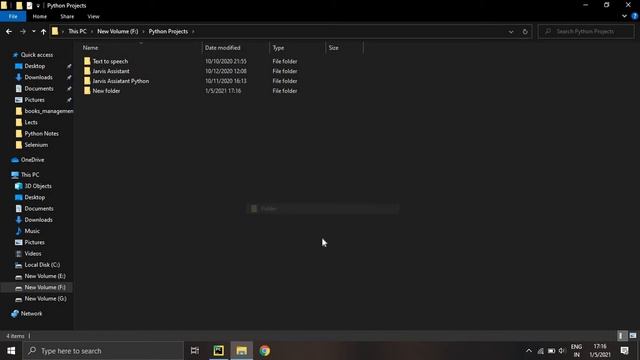Viewport: 640px width, 360px height.
Task: Select the Jarvis Assistant Python folder
Action: click(120, 81)
